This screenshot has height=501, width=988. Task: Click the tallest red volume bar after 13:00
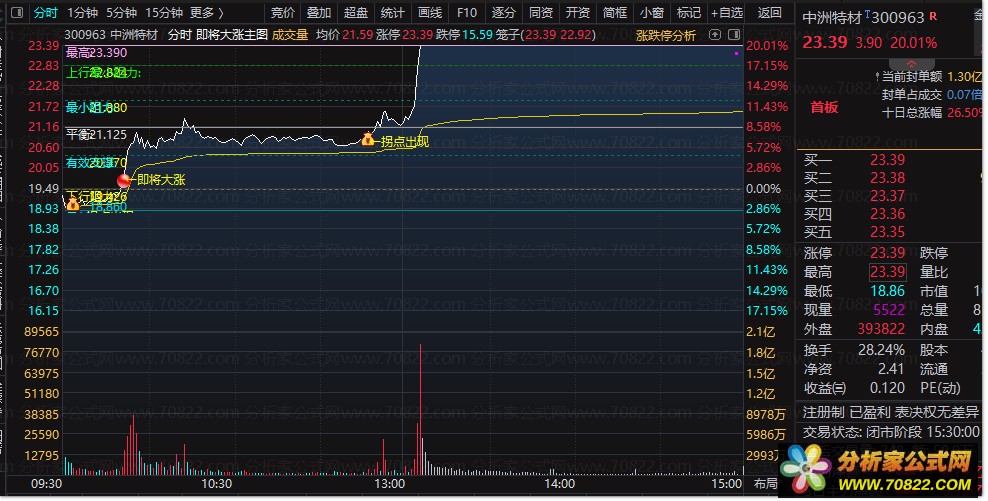pyautogui.click(x=420, y=410)
